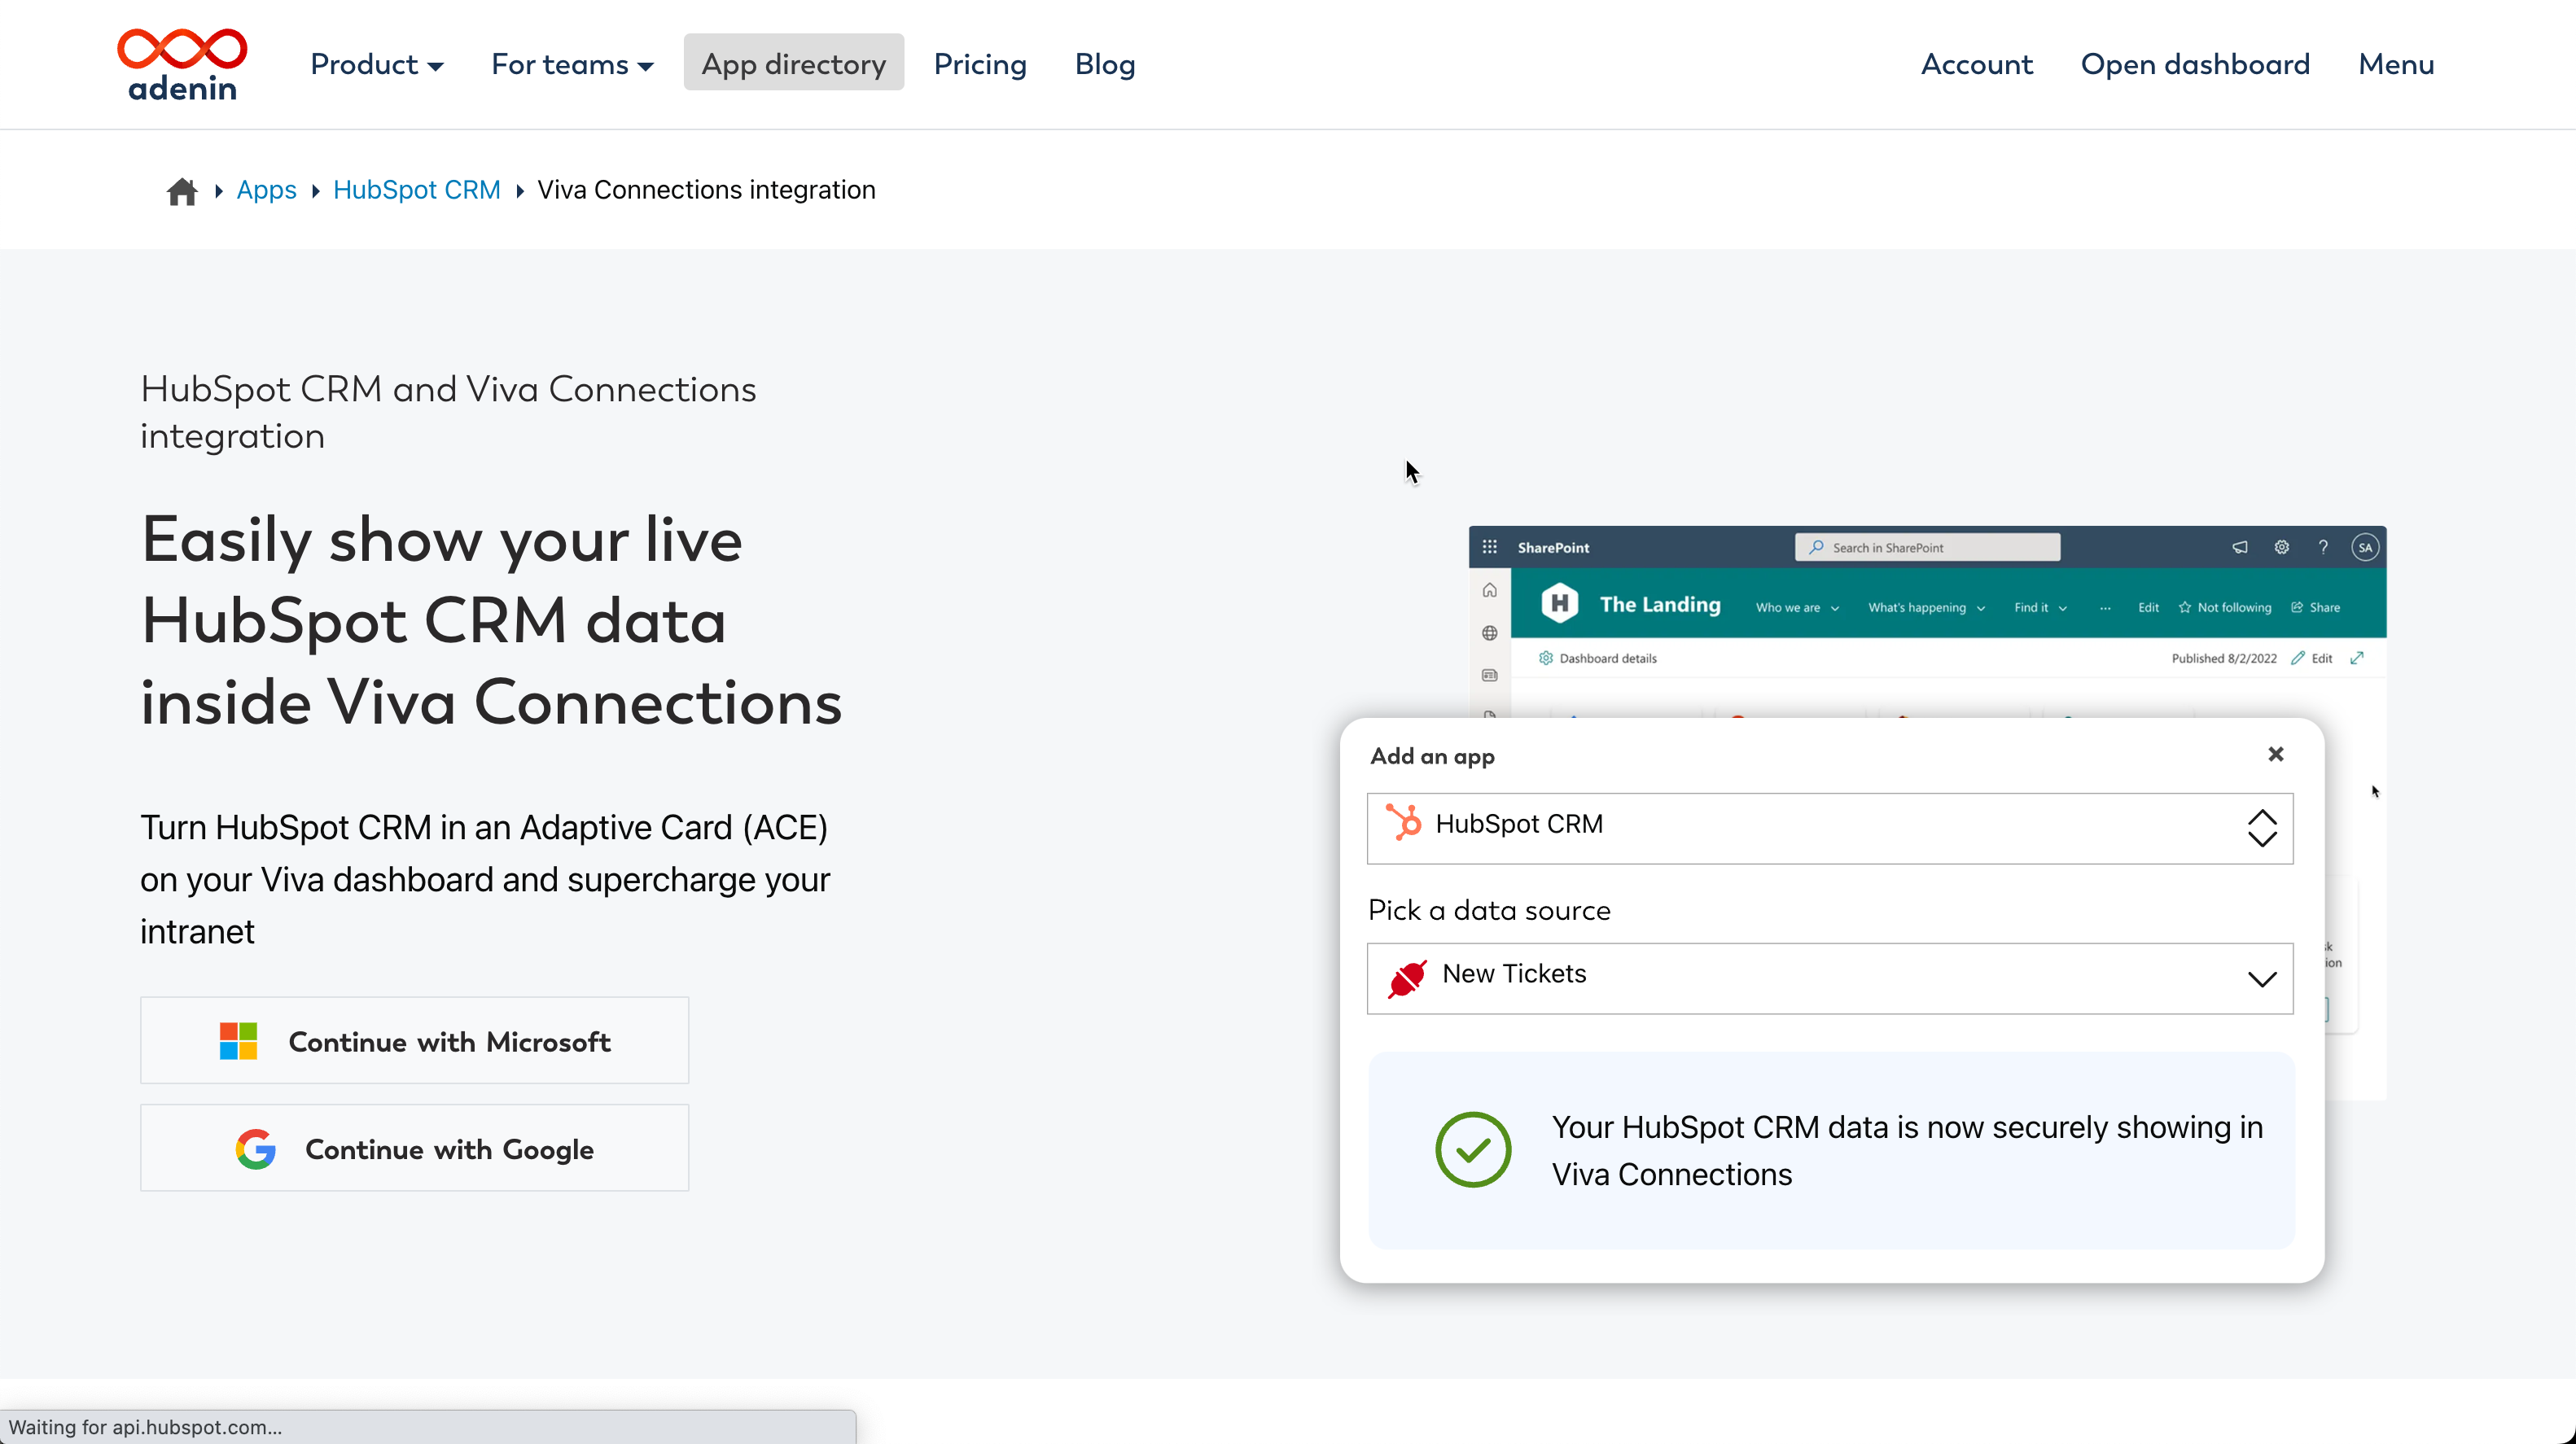Image resolution: width=2576 pixels, height=1444 pixels.
Task: Click Continue with Microsoft button
Action: [415, 1040]
